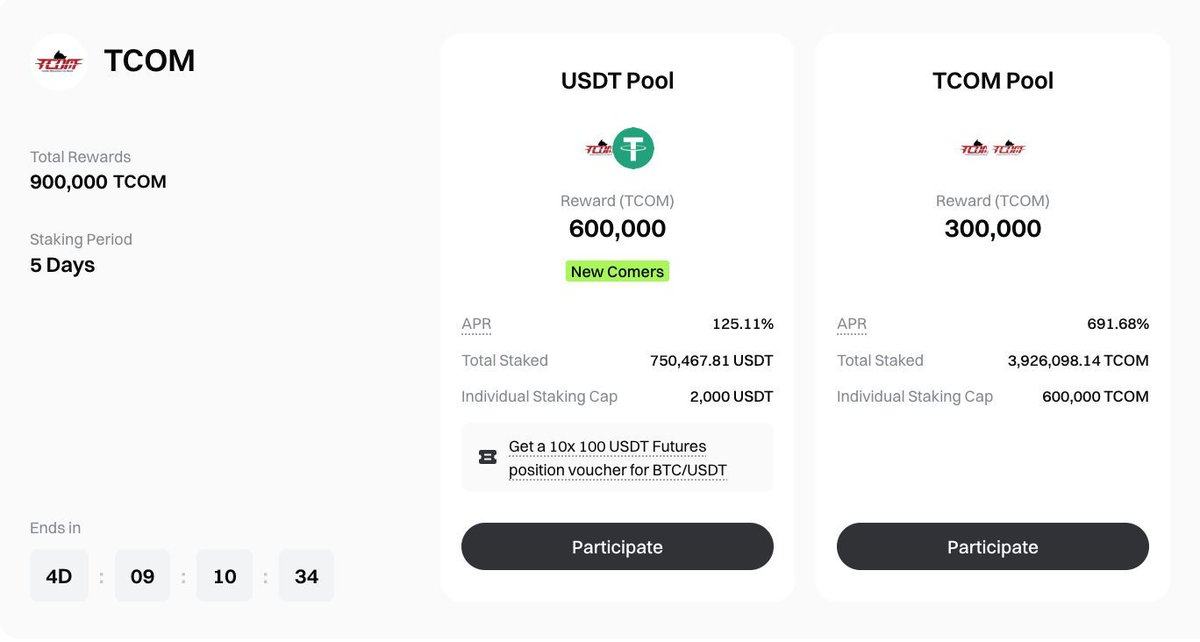Click the TCOM icon beside Tether logo
The width and height of the screenshot is (1200, 642).
tap(599, 149)
